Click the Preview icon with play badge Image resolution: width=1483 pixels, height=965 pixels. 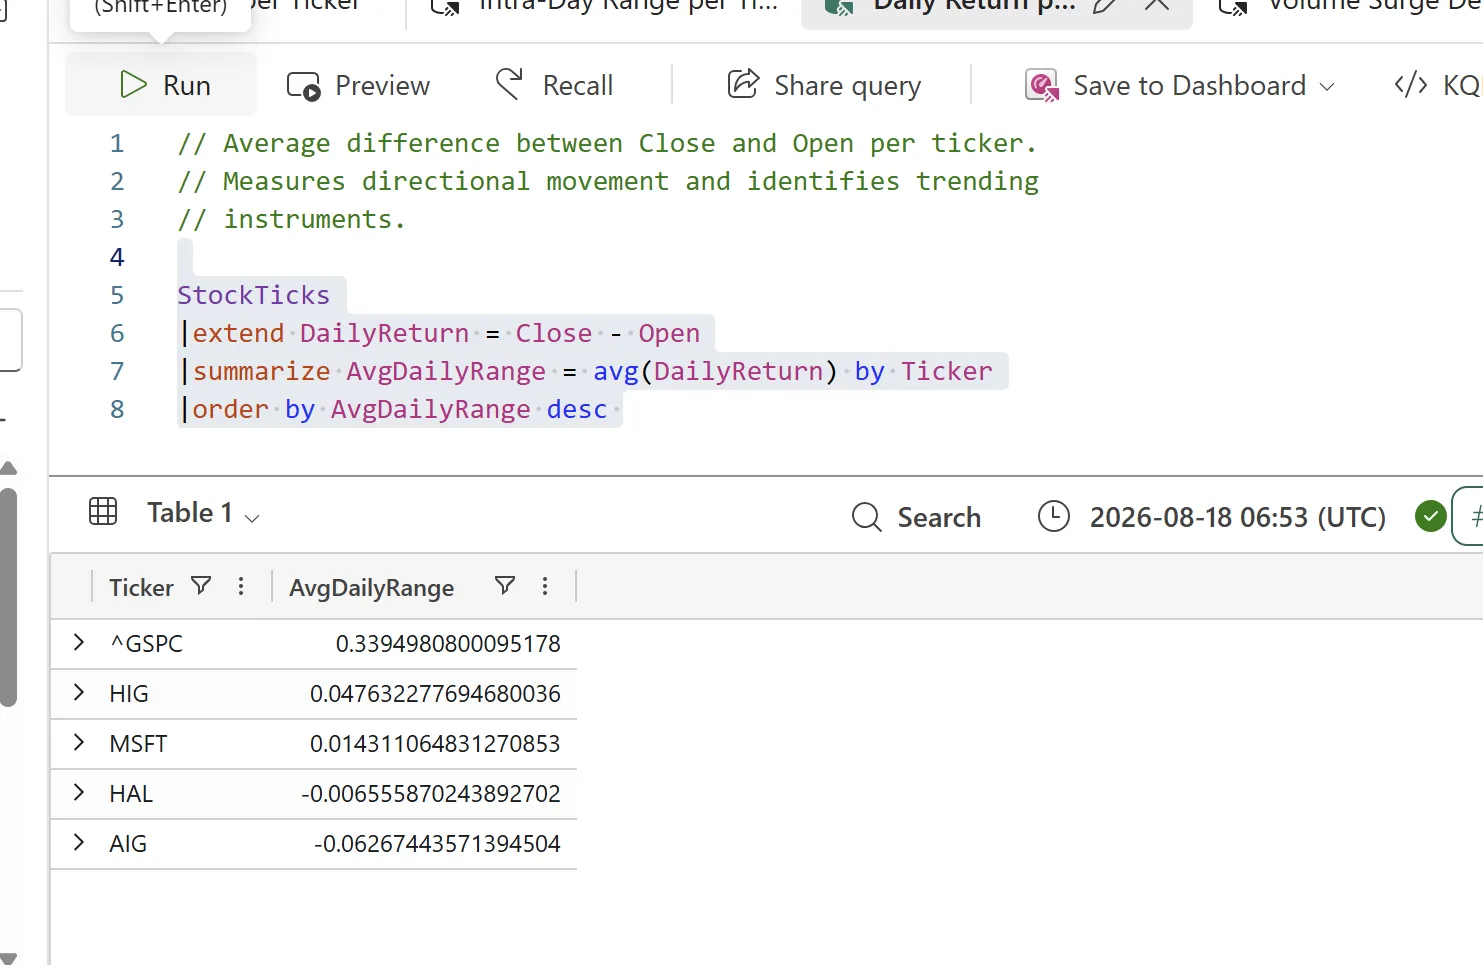coord(303,86)
